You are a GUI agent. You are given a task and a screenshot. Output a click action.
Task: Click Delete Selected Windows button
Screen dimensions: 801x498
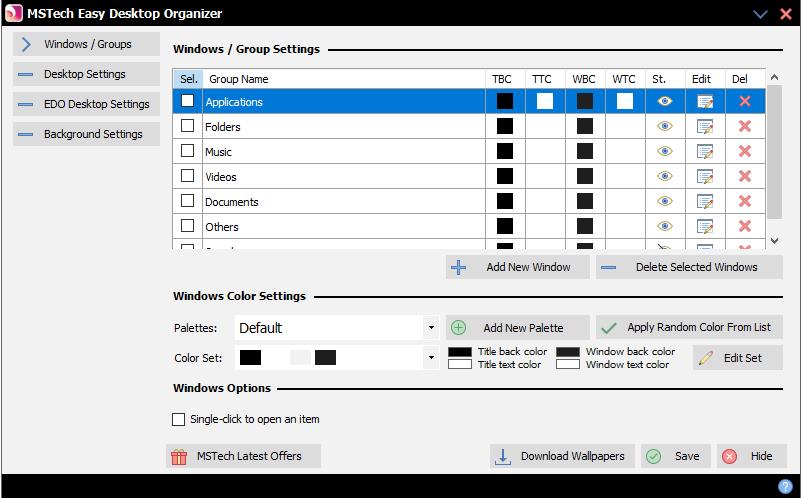pyautogui.click(x=689, y=267)
